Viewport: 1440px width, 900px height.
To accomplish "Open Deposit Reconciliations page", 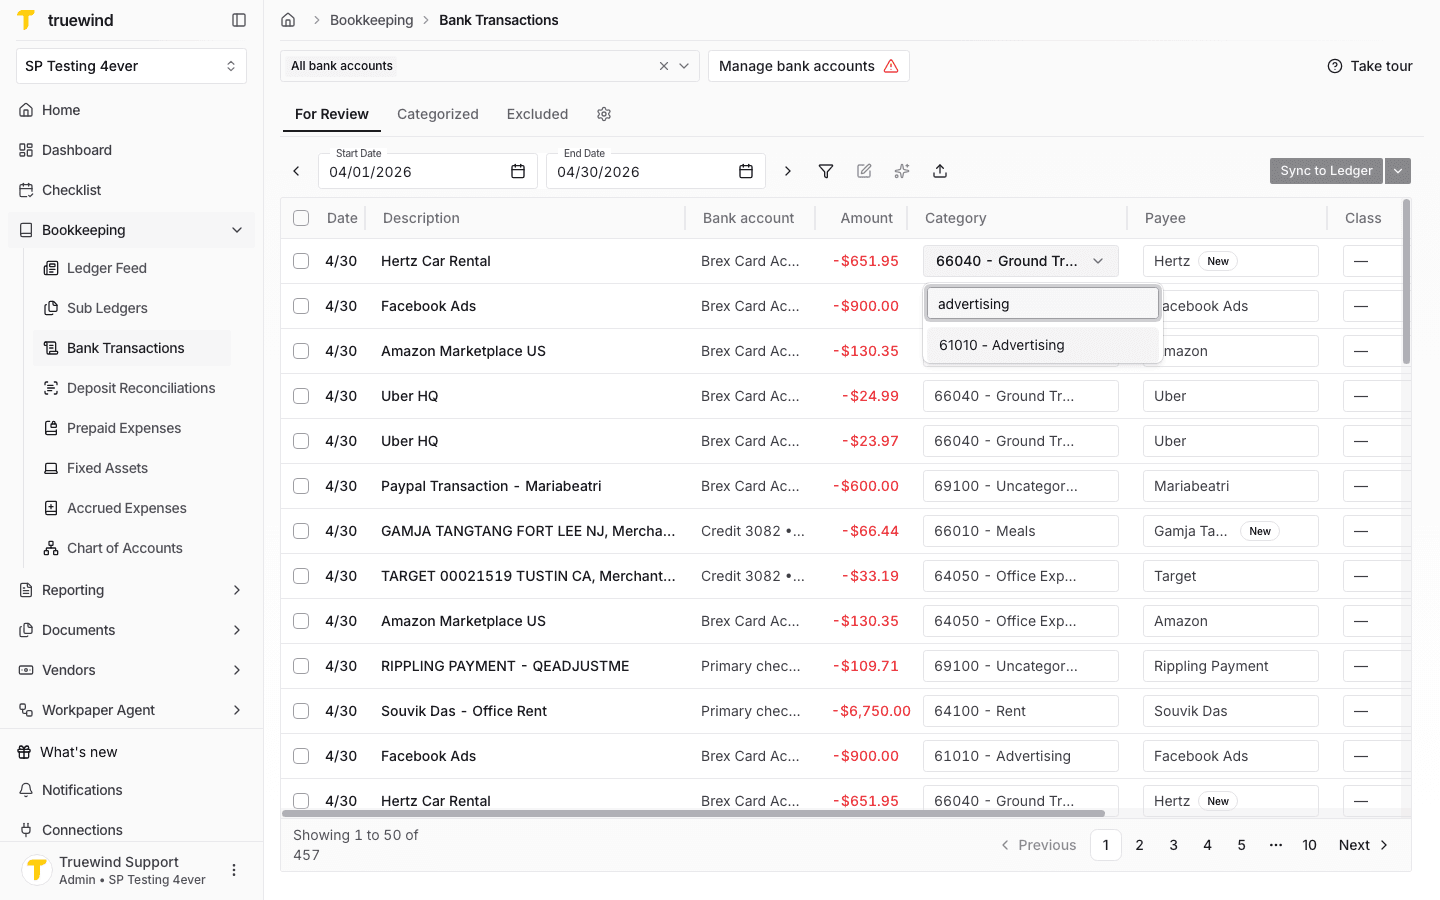I will 132,388.
